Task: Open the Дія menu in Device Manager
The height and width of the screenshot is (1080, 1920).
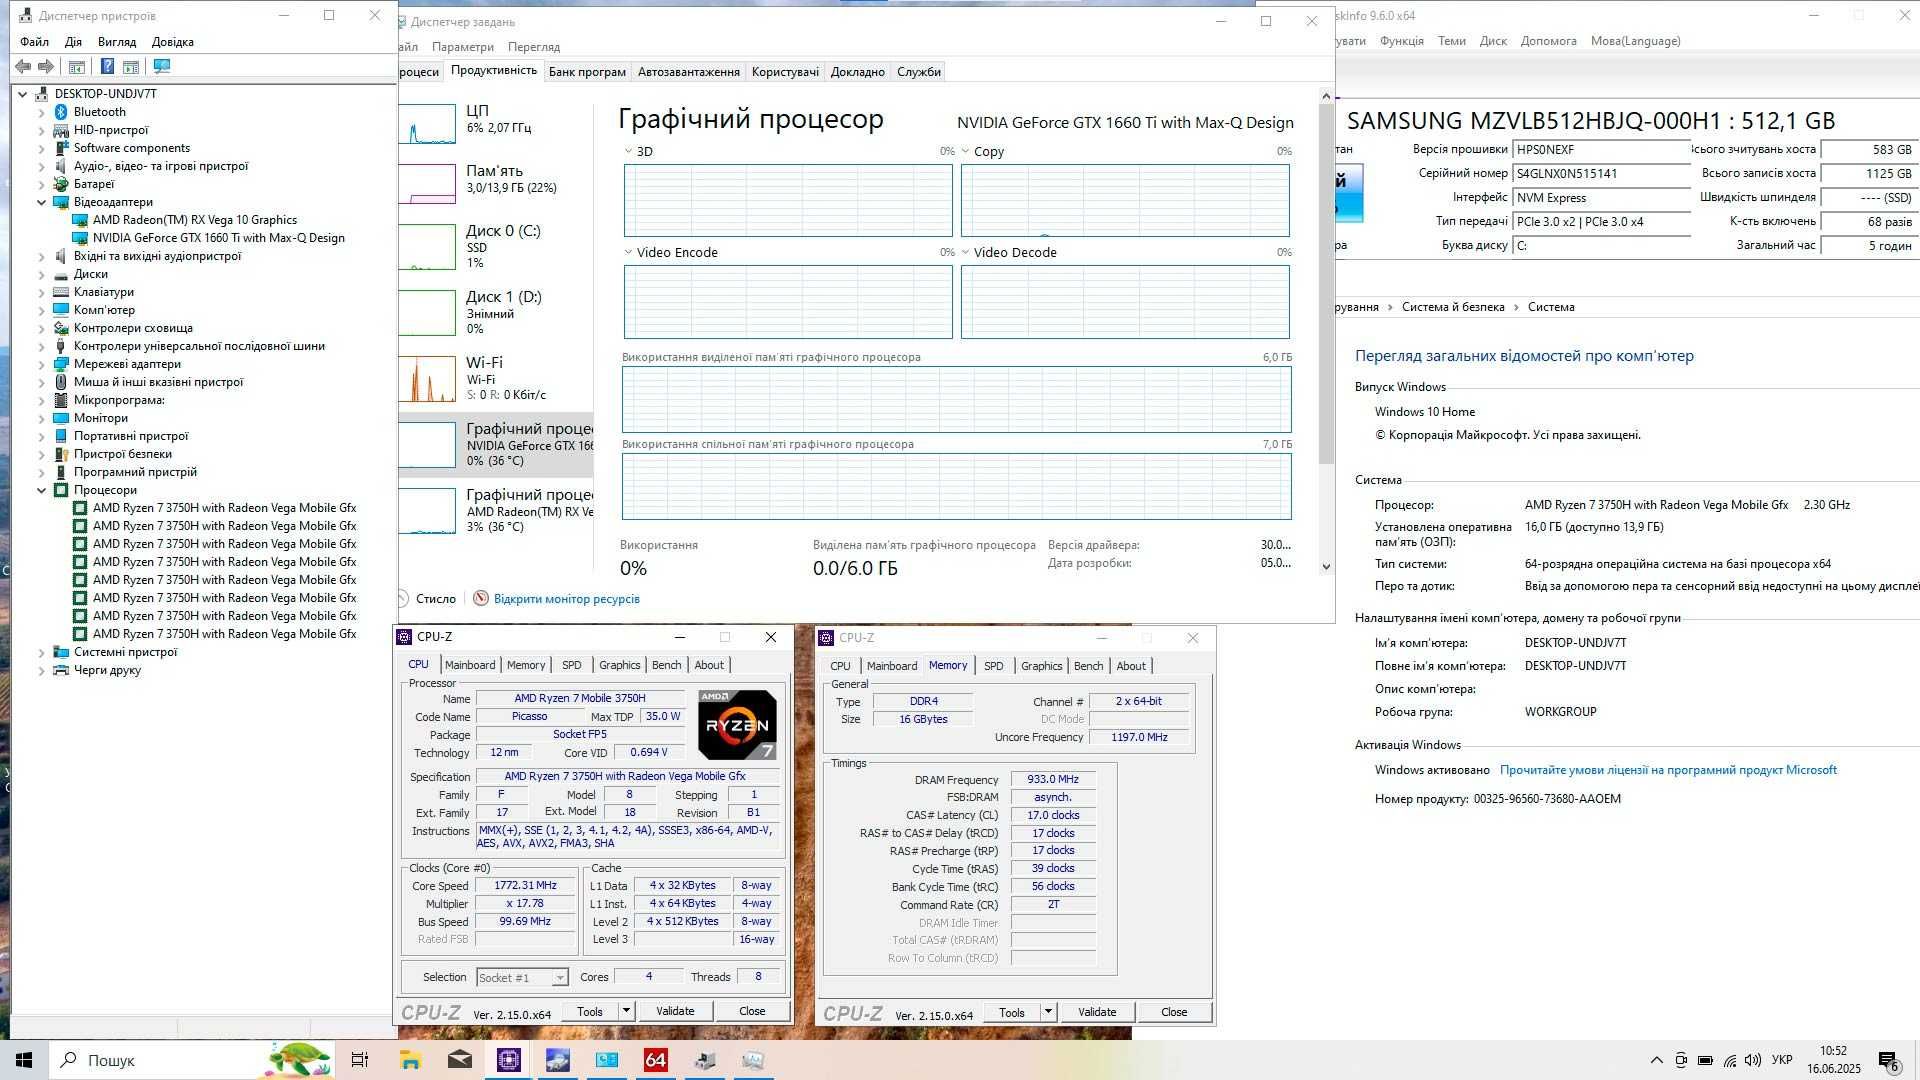Action: tap(73, 42)
